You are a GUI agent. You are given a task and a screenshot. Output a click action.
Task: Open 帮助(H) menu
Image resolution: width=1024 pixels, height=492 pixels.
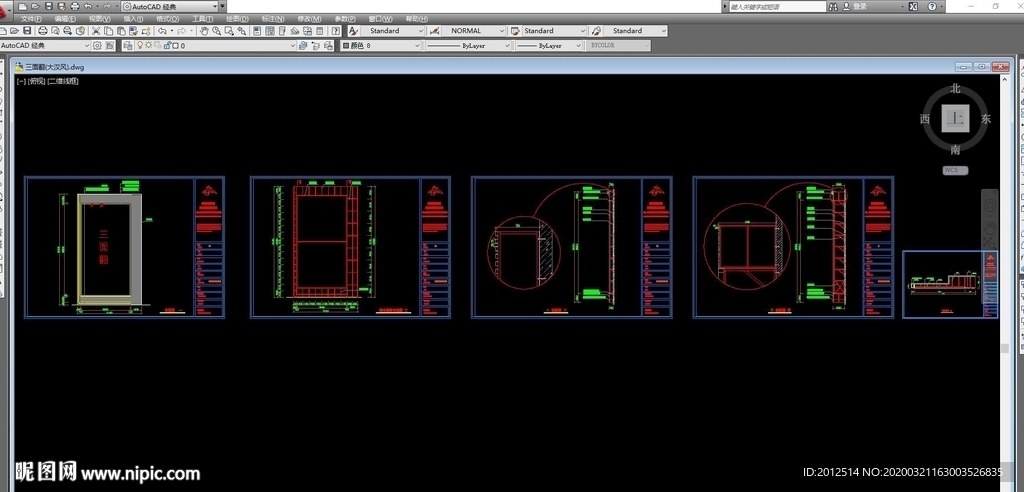[x=417, y=19]
